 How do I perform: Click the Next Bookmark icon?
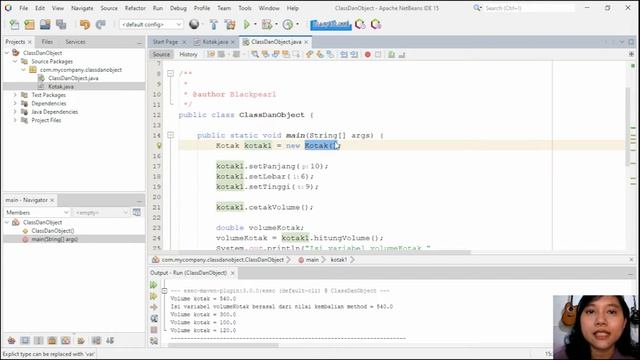(x=320, y=54)
